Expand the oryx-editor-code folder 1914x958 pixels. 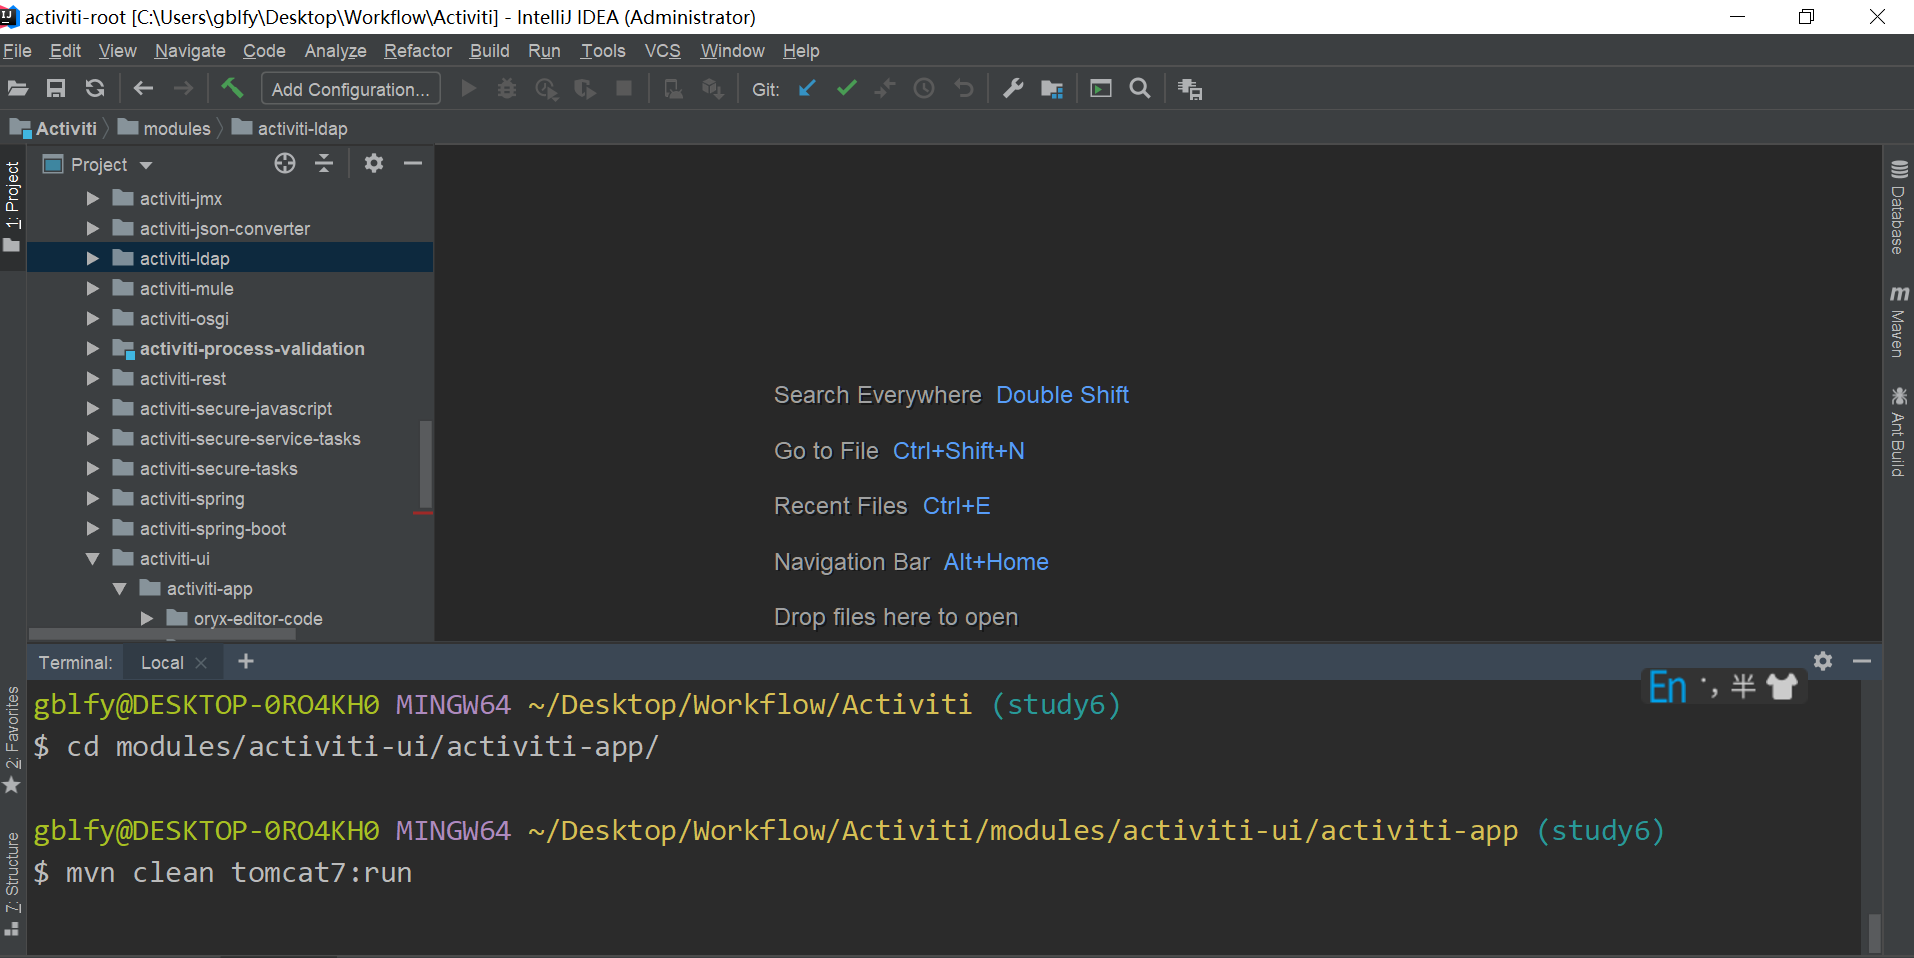(147, 619)
